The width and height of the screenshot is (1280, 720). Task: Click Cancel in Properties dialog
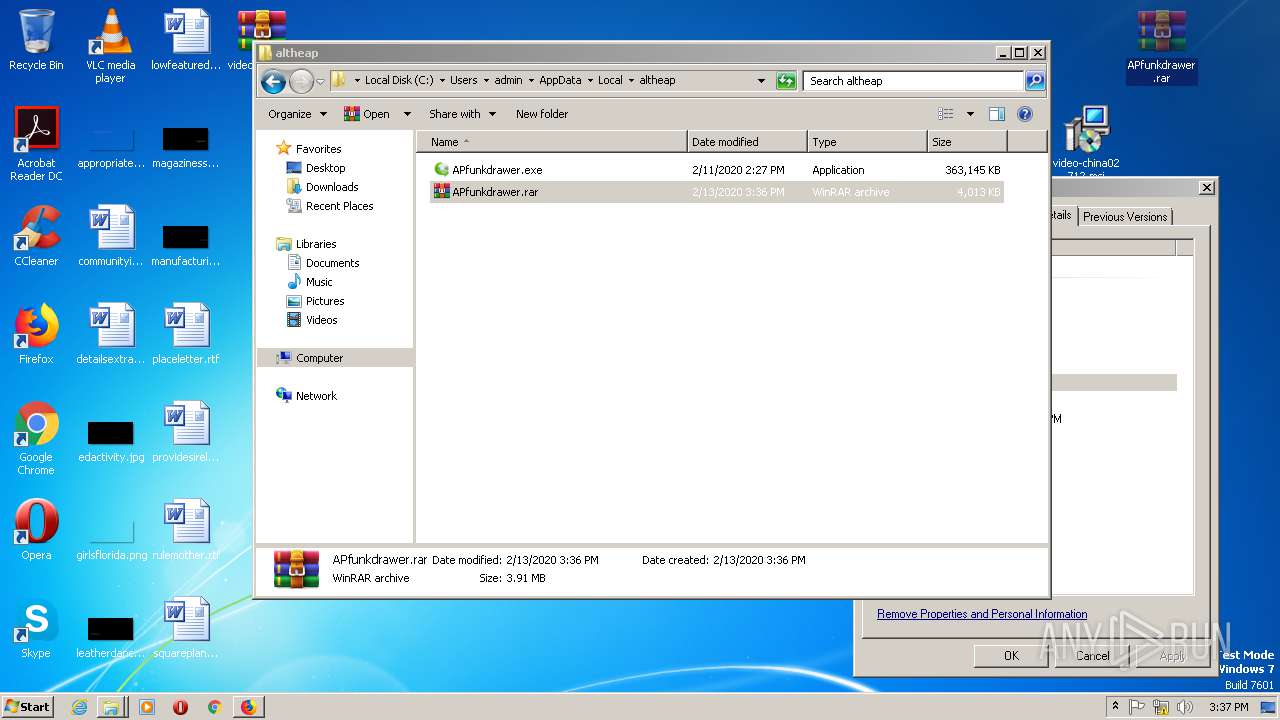pos(1092,656)
